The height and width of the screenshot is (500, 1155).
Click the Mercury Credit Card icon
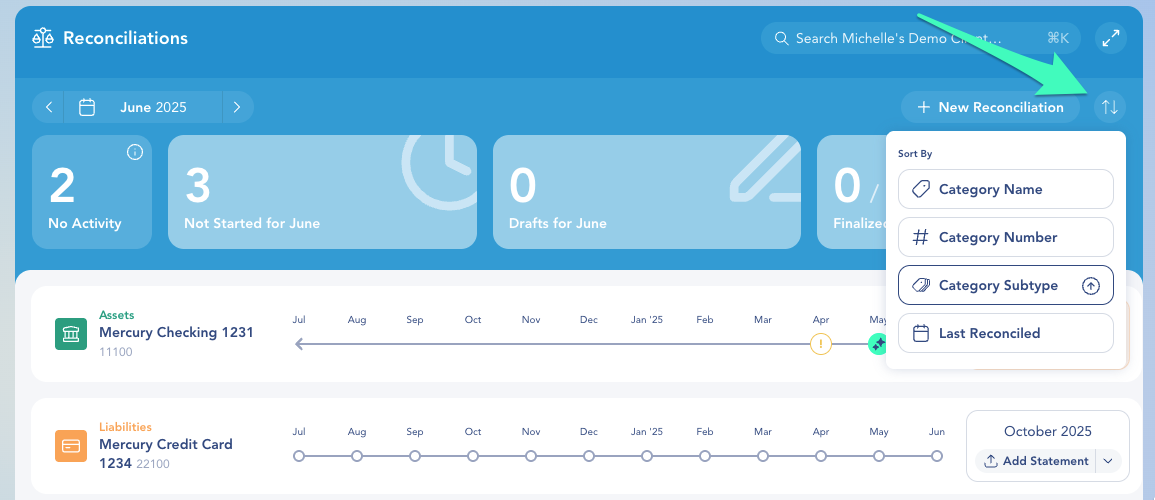pos(71,446)
